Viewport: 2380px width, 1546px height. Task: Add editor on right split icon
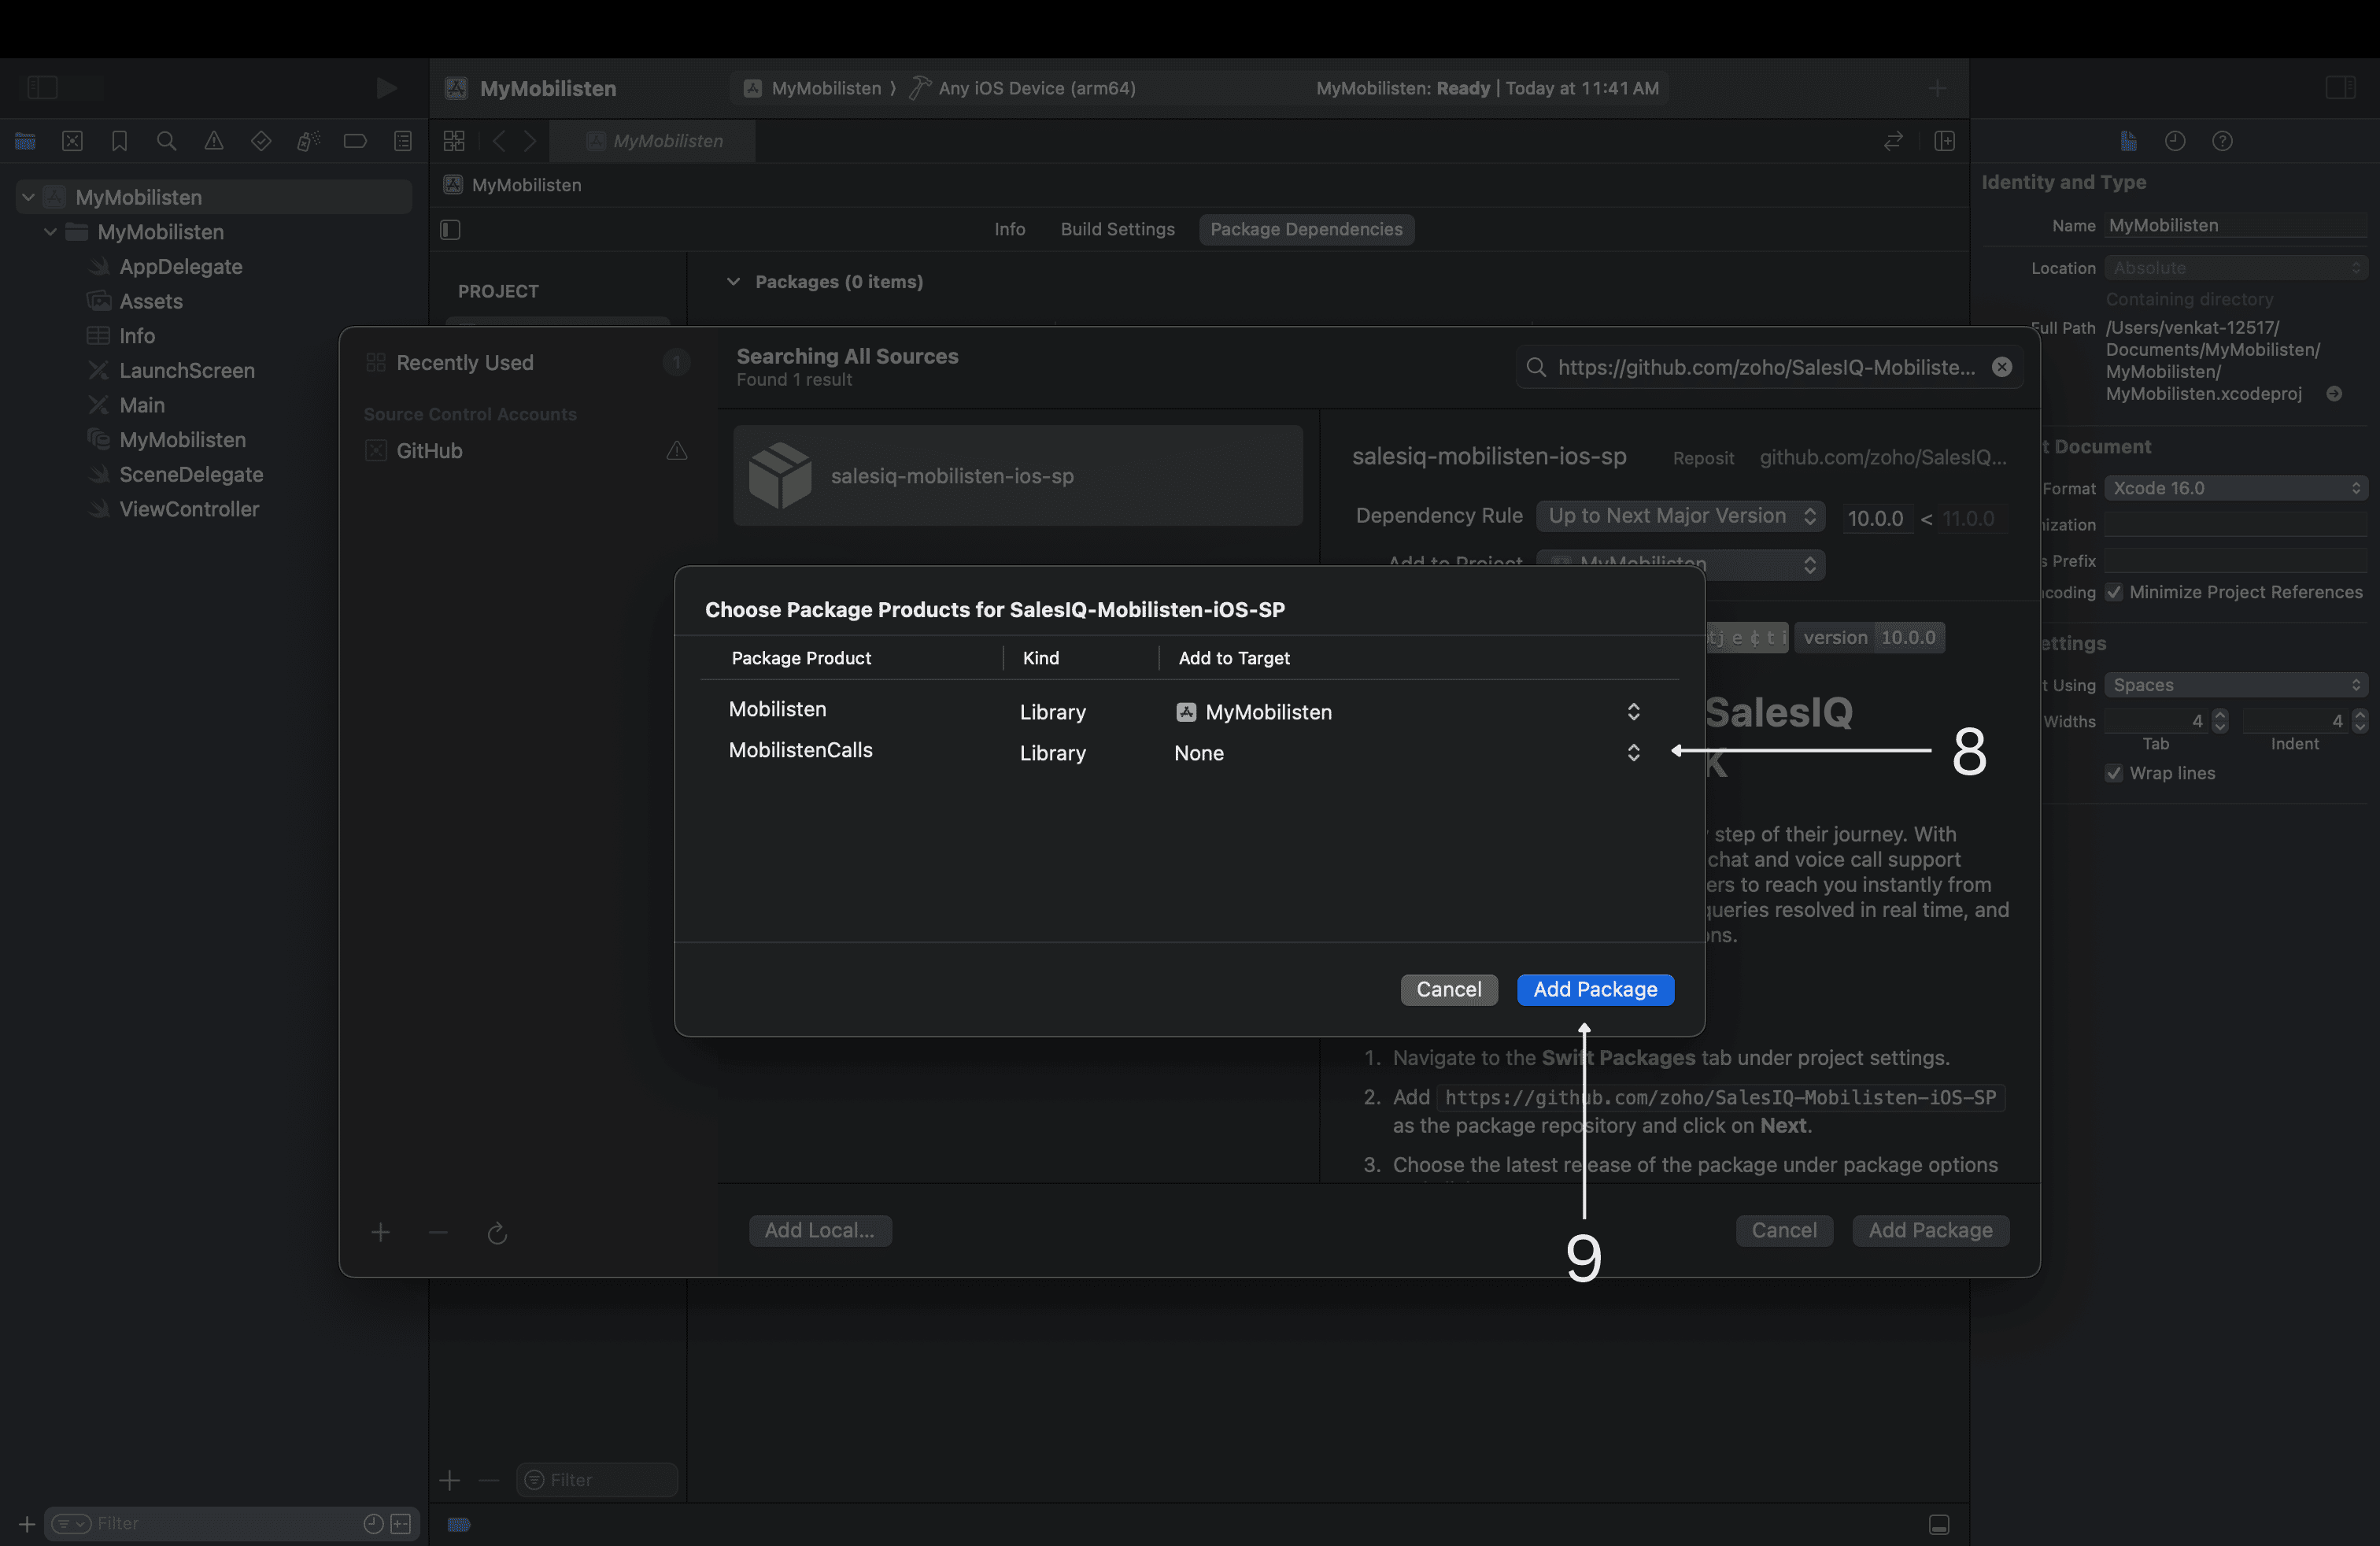[x=1945, y=141]
